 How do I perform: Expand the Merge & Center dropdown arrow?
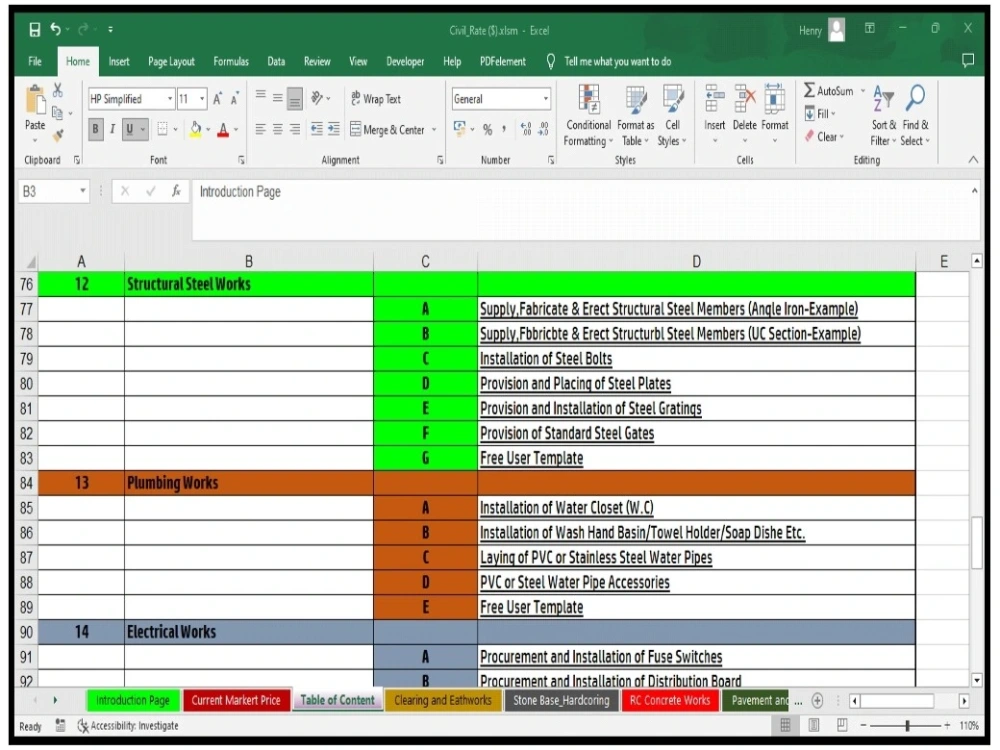434,129
